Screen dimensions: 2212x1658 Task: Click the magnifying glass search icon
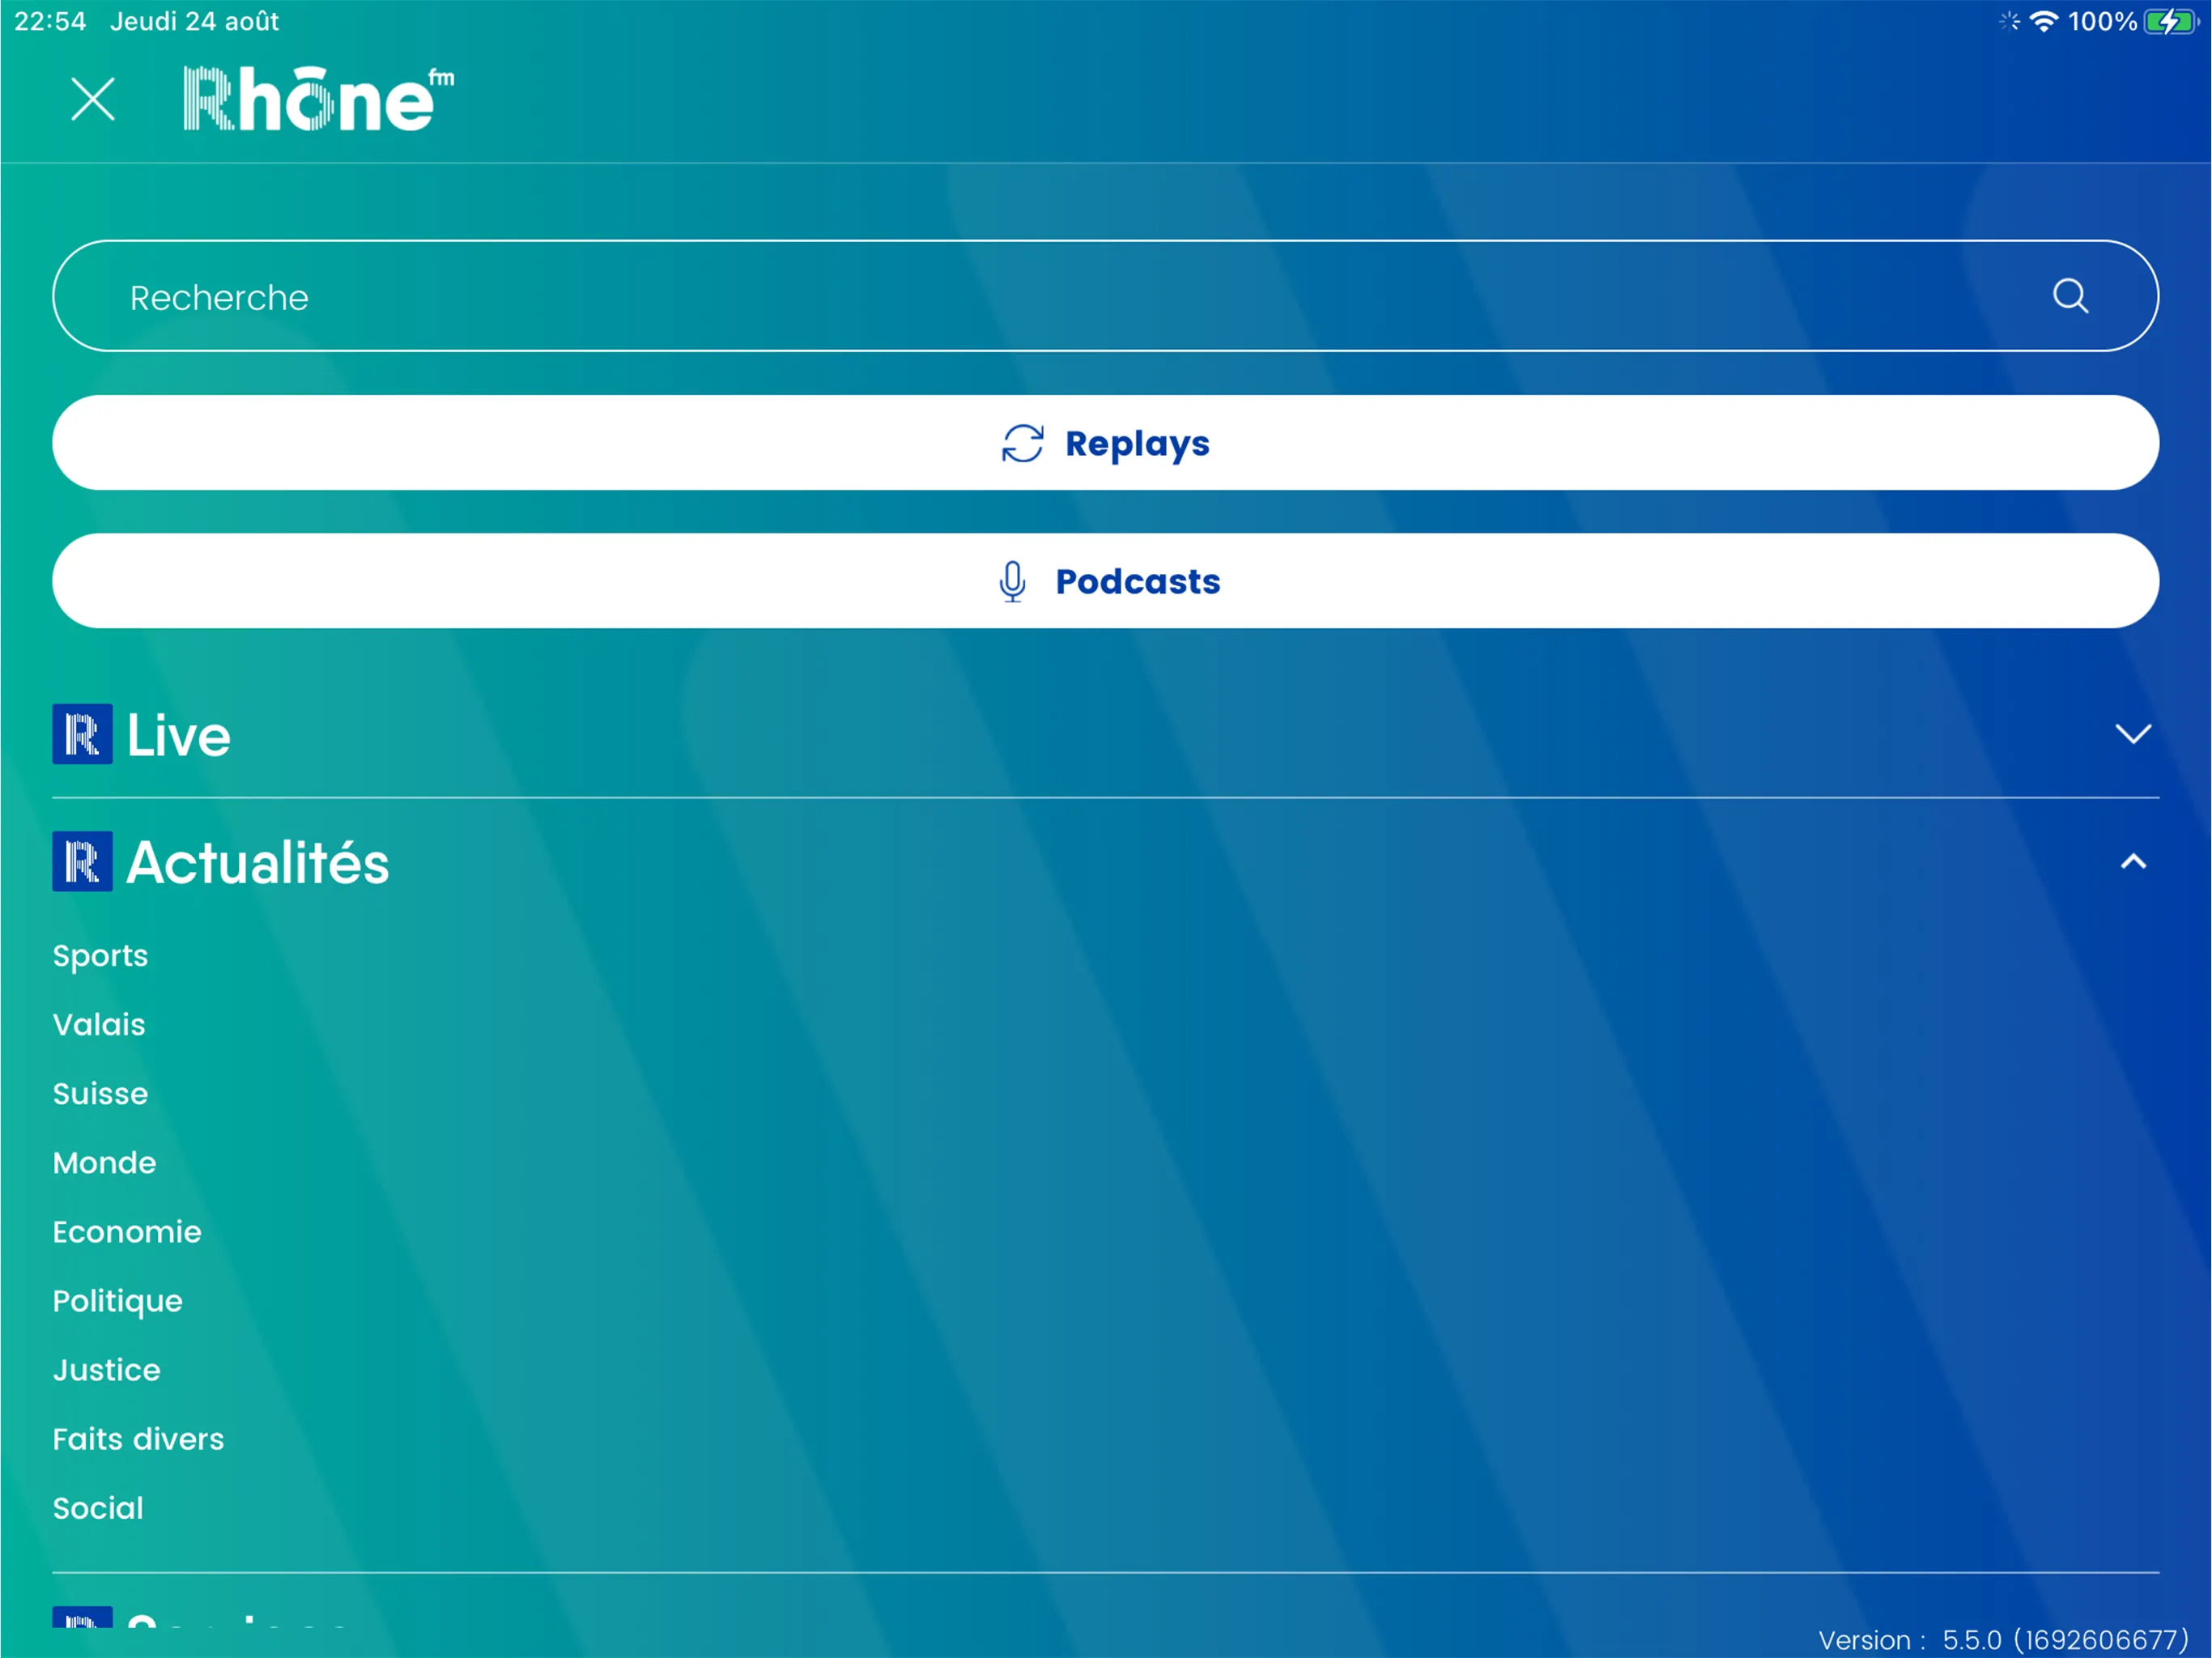click(2070, 296)
